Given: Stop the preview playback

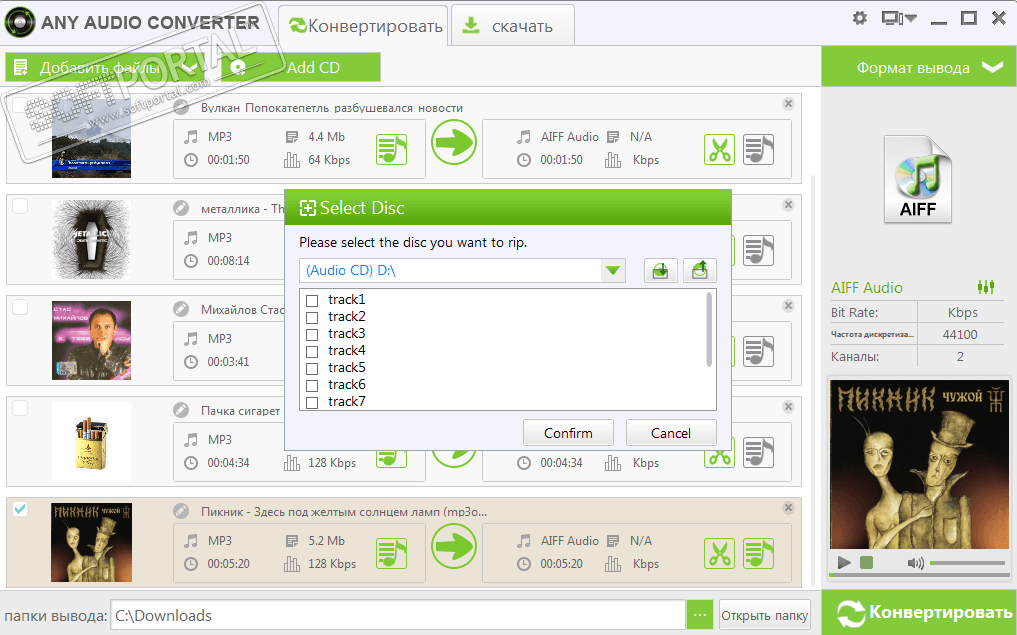Looking at the screenshot, I should 866,562.
